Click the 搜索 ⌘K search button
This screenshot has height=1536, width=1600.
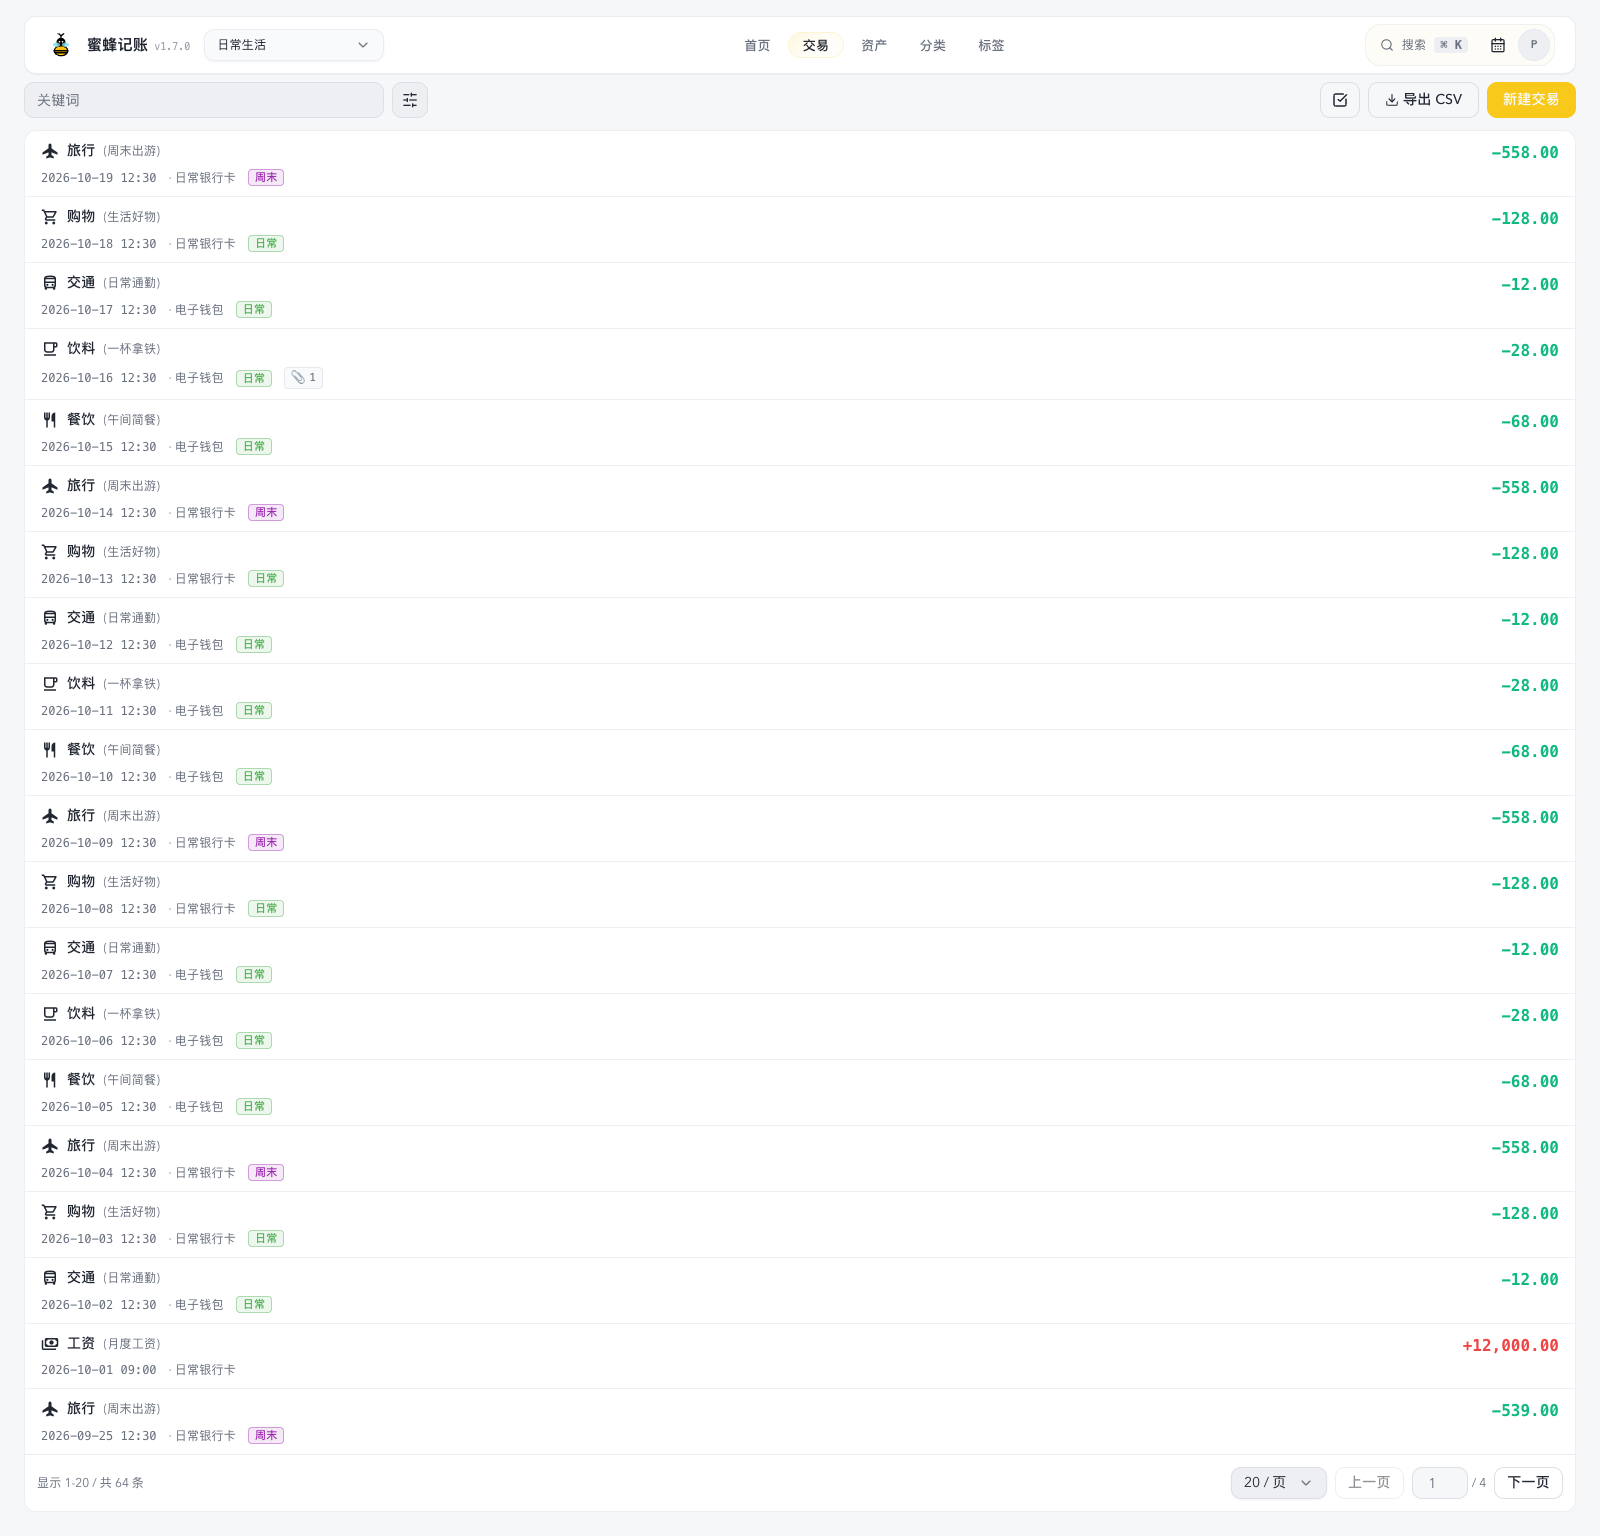point(1424,45)
